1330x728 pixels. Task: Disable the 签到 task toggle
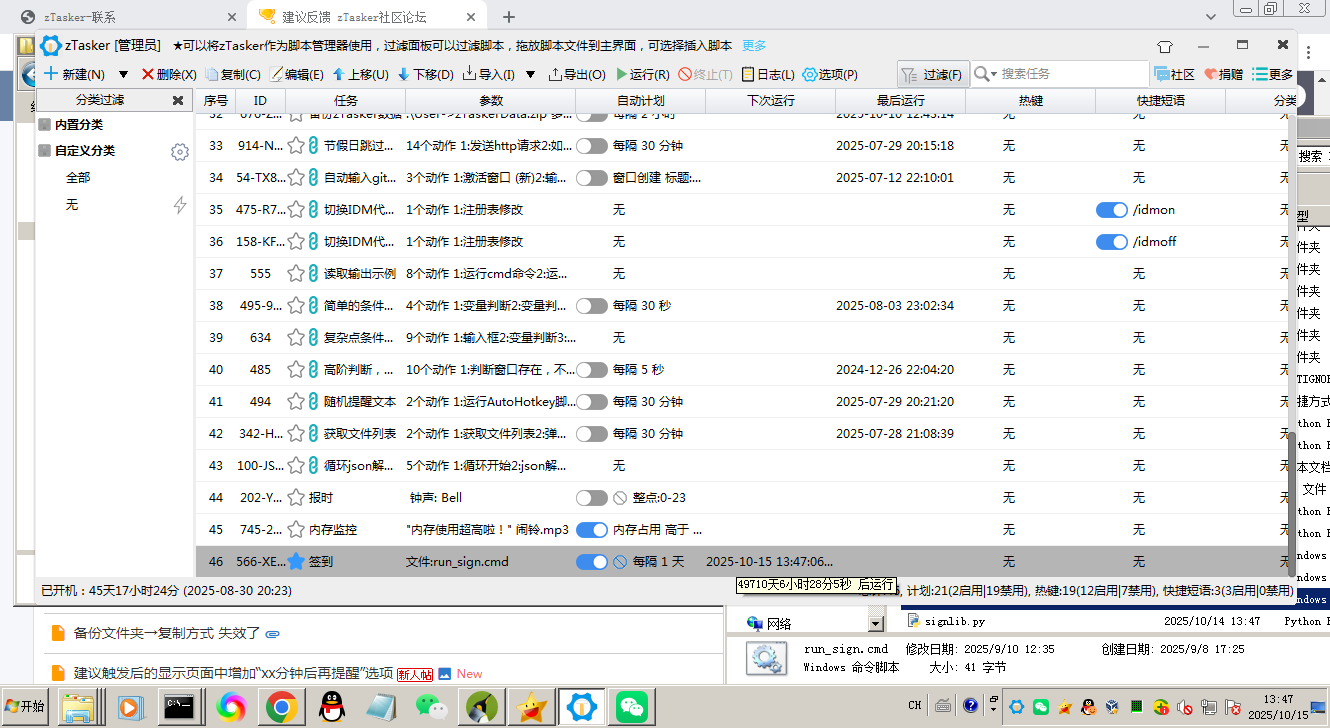[591, 562]
